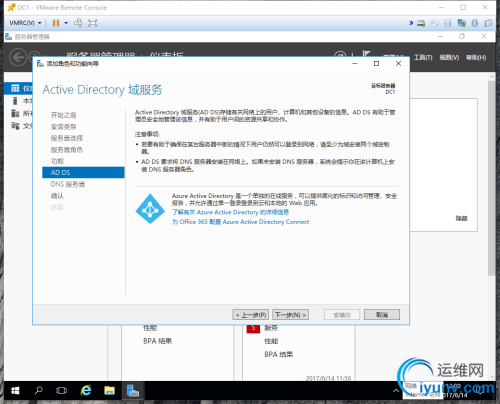Viewport: 500px width, 404px height.
Task: Click the blue arrow device indicator in VMRC
Action: (411, 23)
